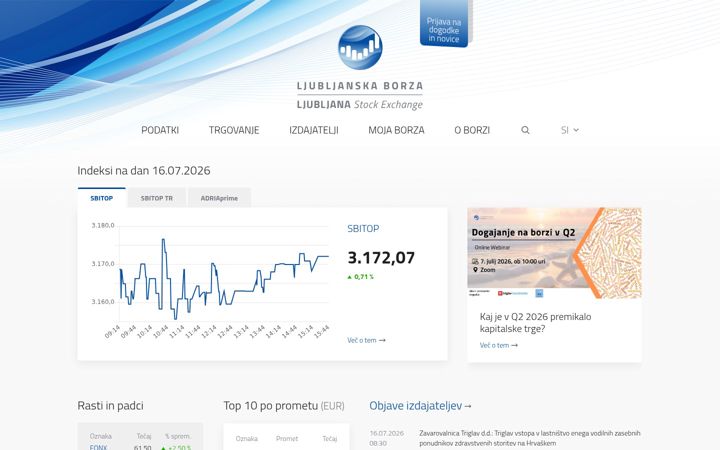
Task: Open the Zavarovalnica Triglav announcement
Action: pos(529,438)
